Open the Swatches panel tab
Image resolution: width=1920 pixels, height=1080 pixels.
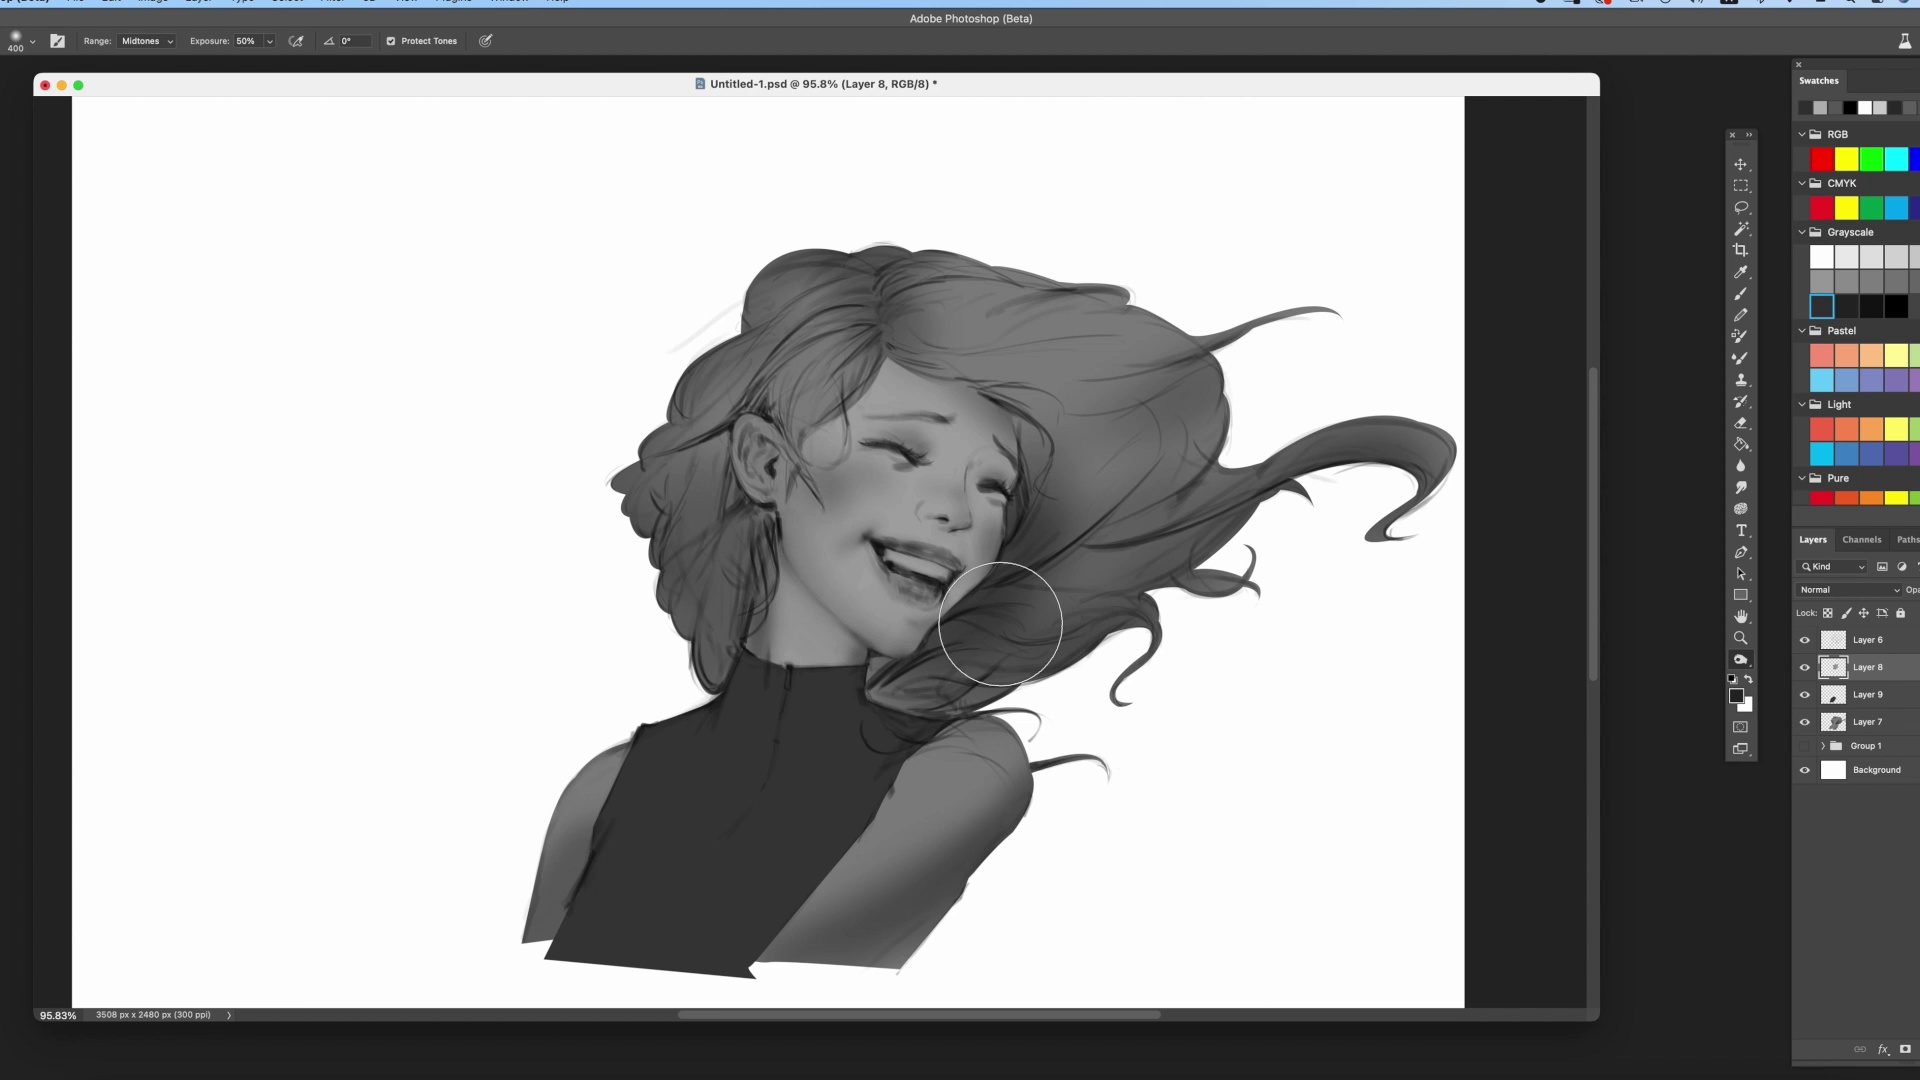pos(1818,81)
